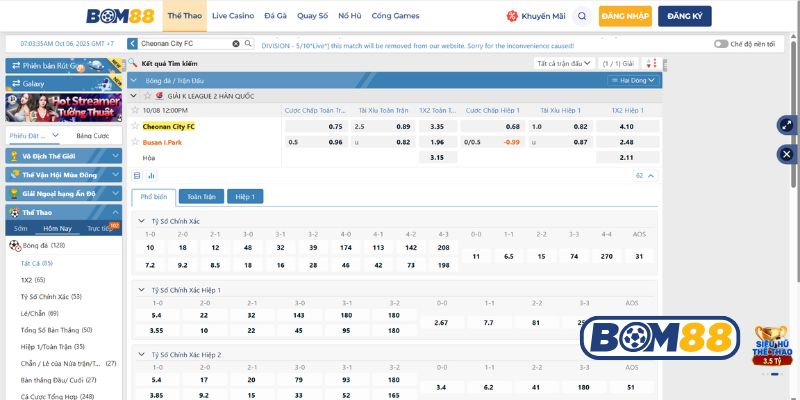This screenshot has width=800, height=400.
Task: Switch to Phiên bản Rút Gọn
Action: pos(64,66)
